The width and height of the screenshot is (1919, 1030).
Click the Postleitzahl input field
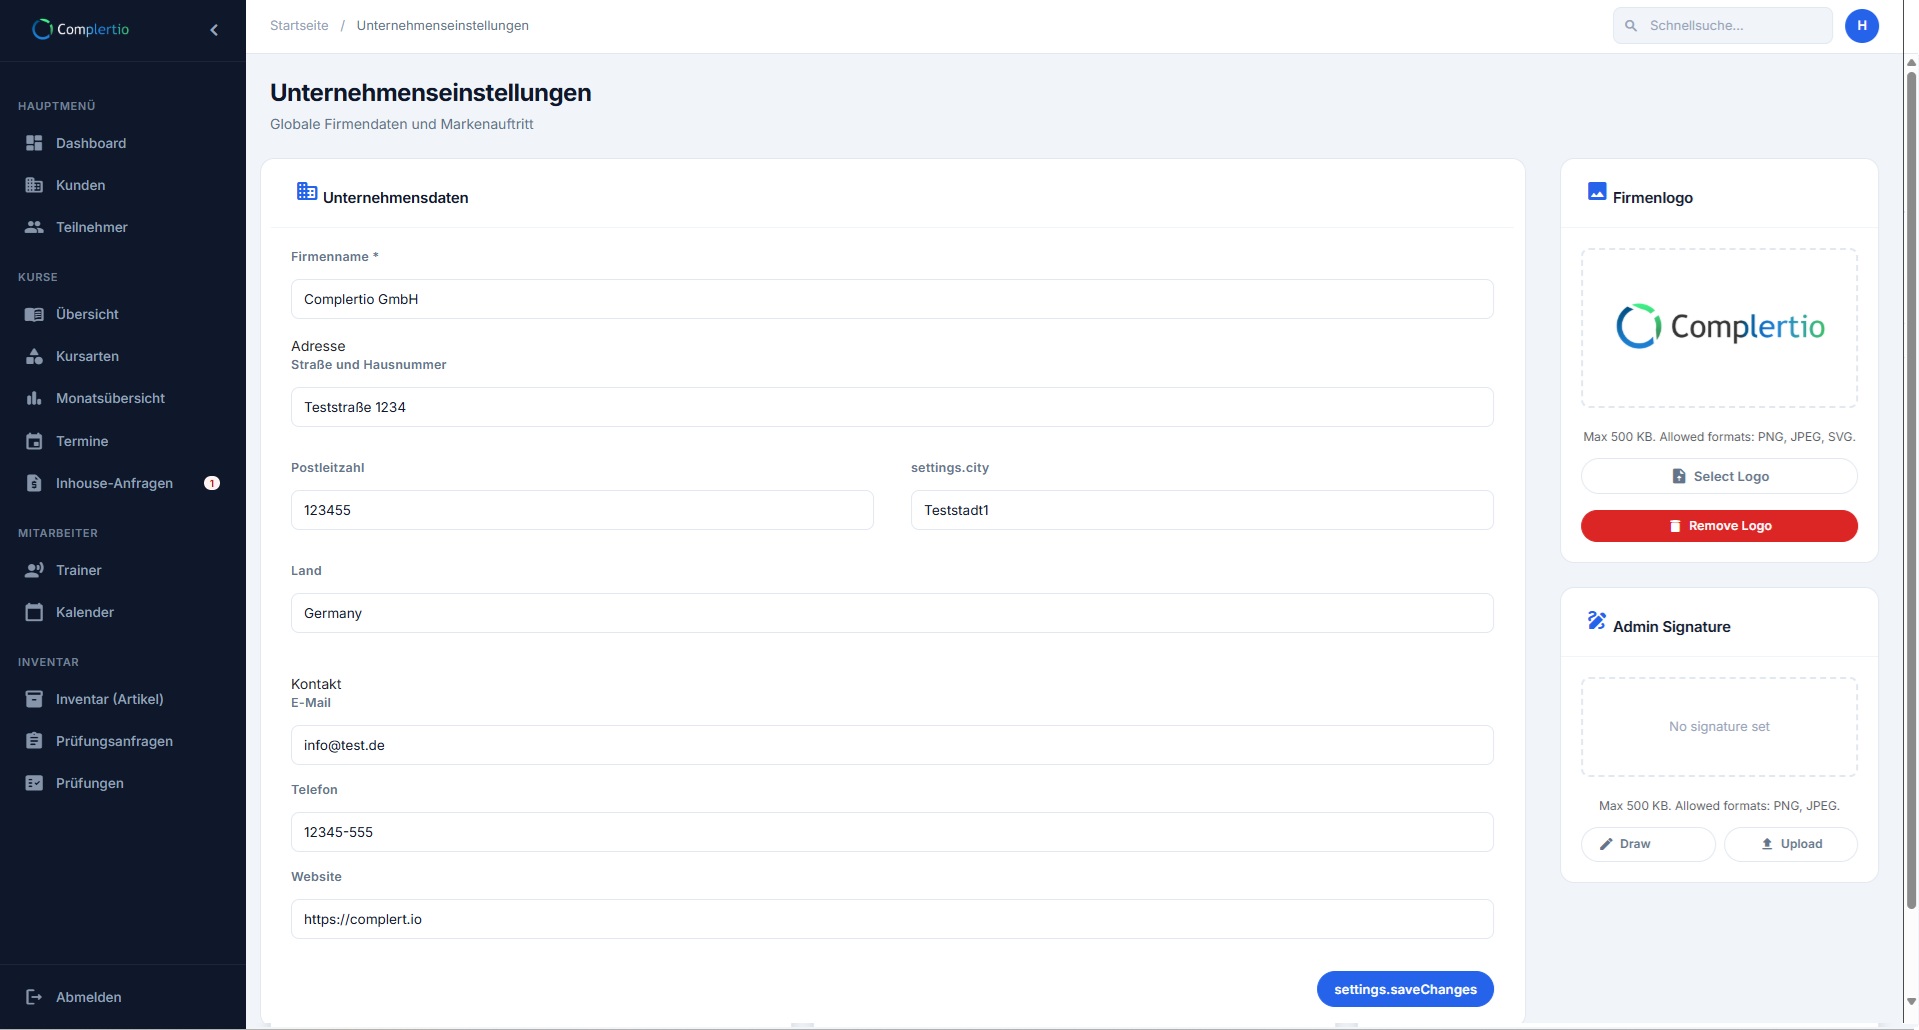point(582,510)
